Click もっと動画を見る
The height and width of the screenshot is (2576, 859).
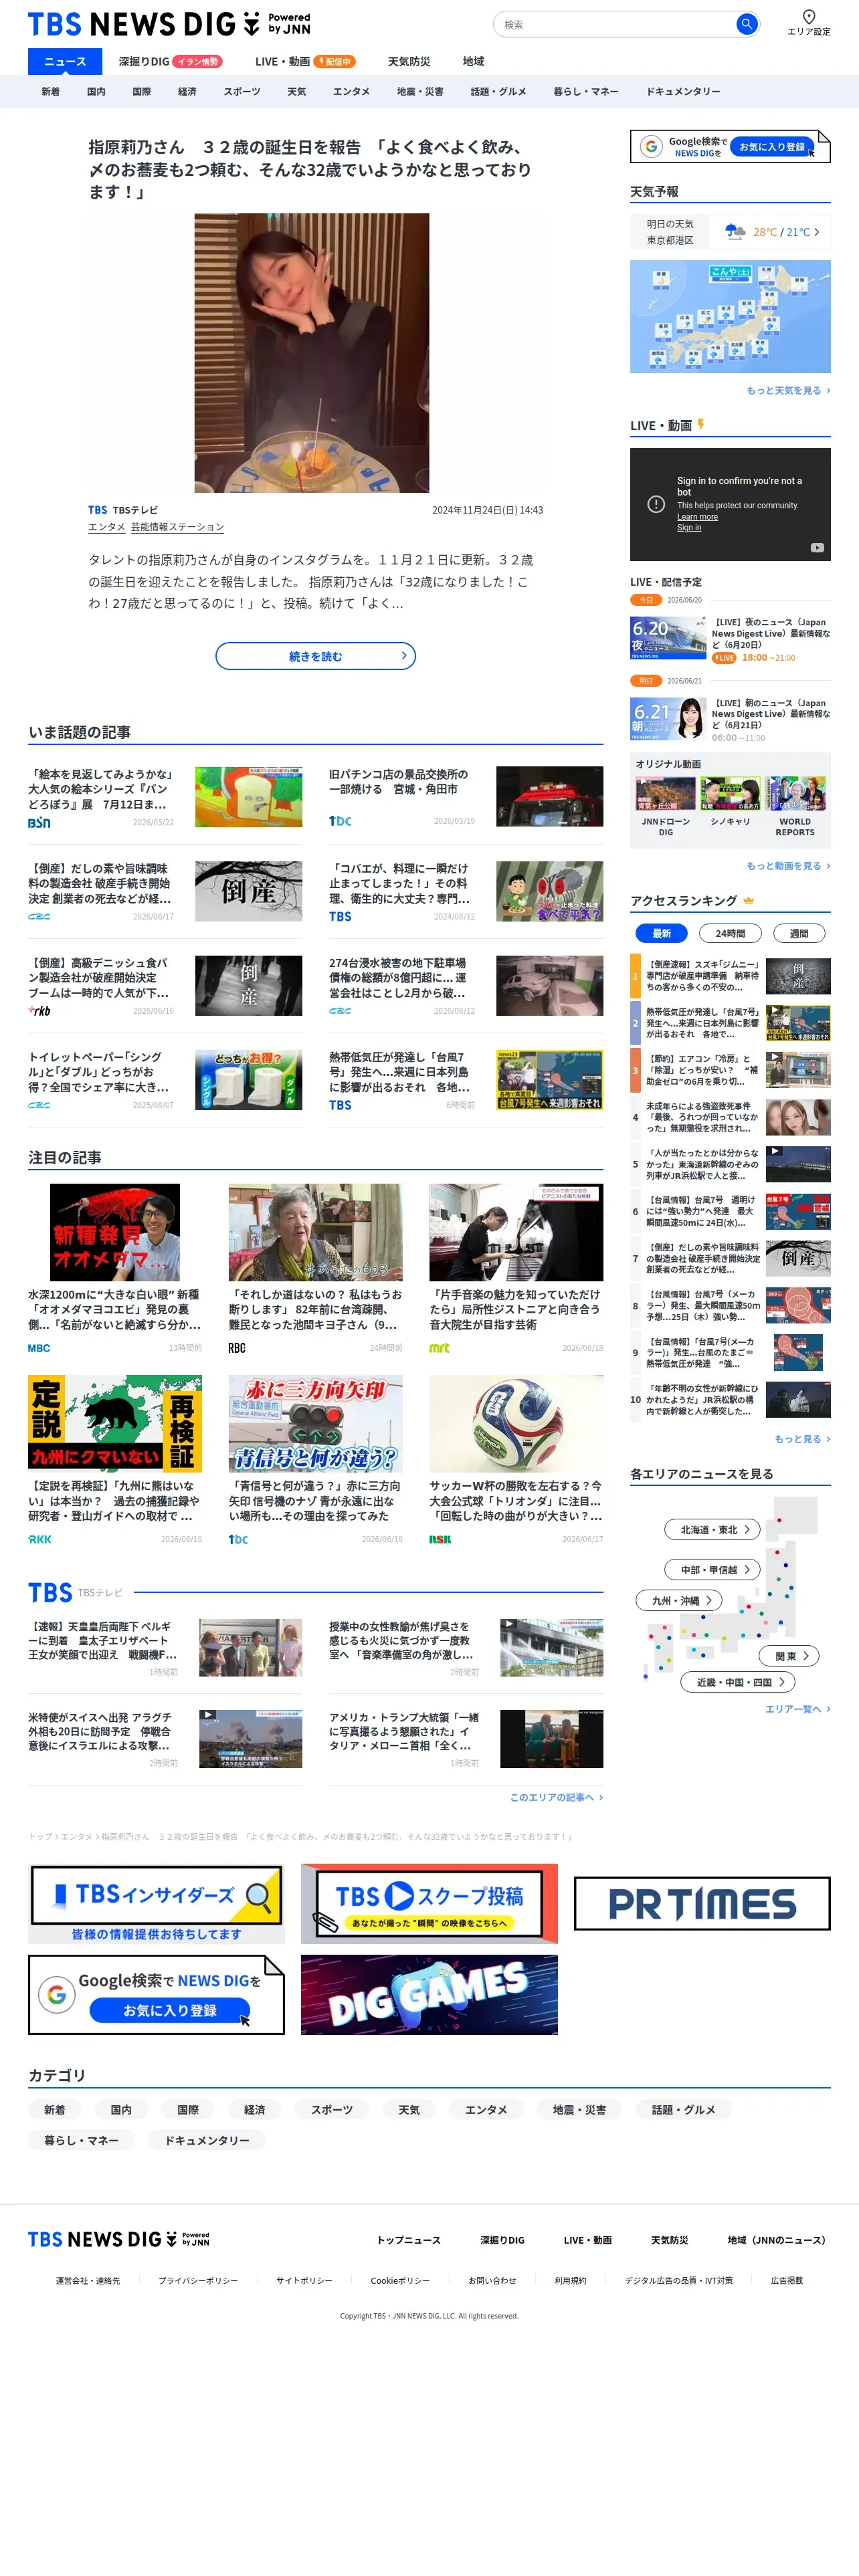[x=788, y=866]
